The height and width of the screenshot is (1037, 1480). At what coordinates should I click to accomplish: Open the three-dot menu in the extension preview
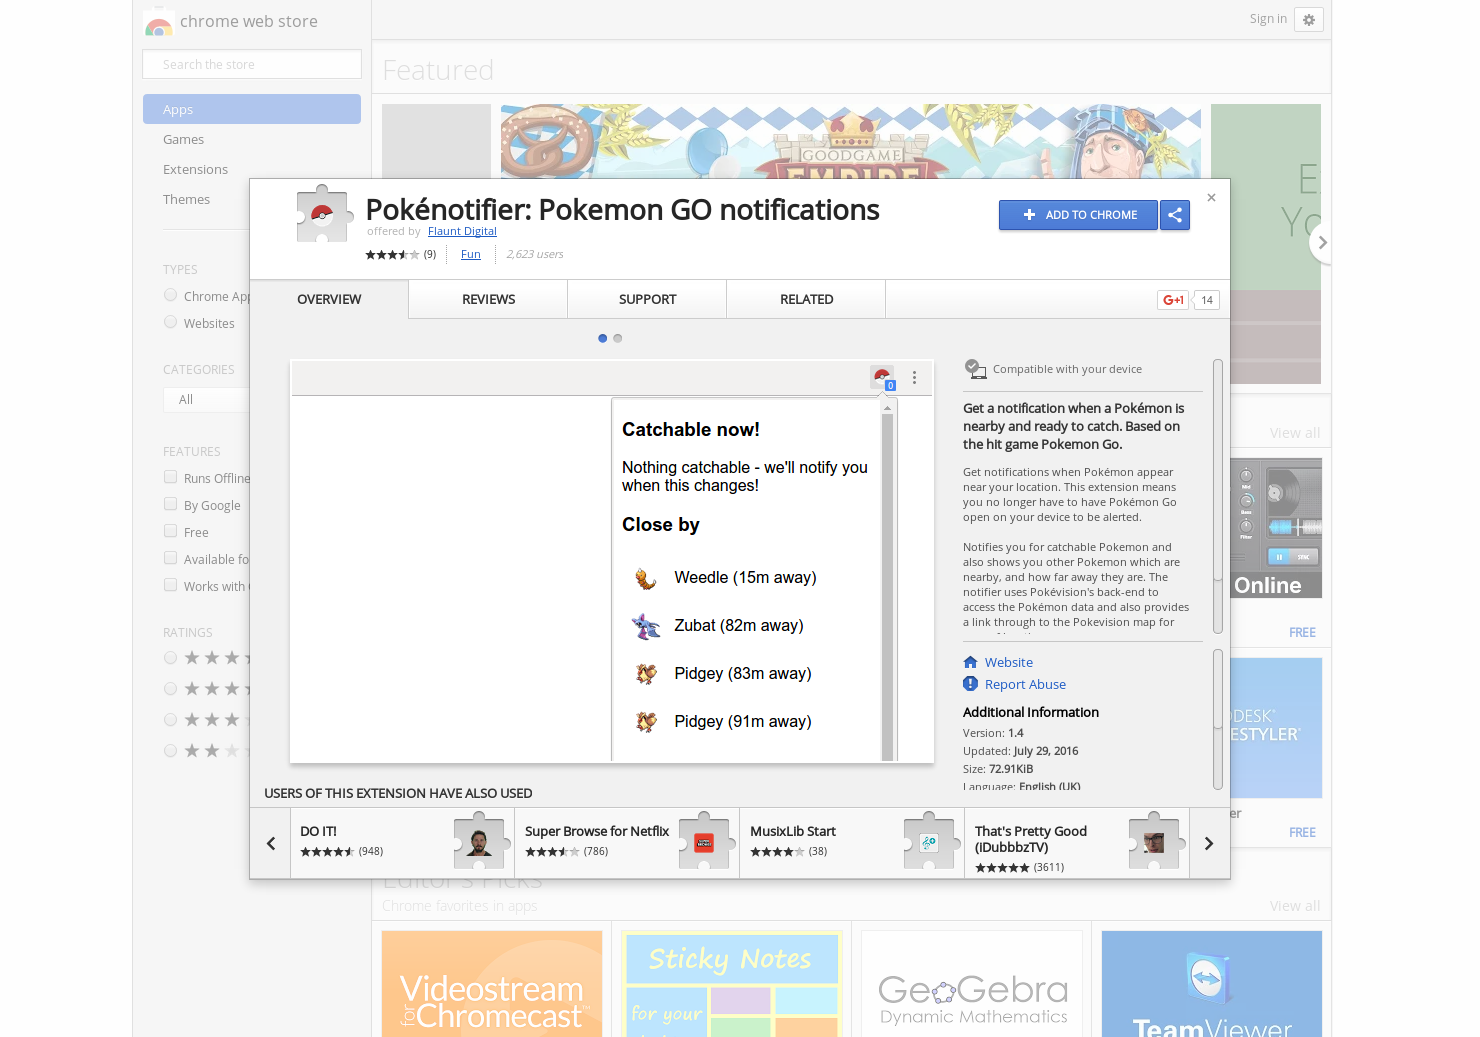(914, 377)
